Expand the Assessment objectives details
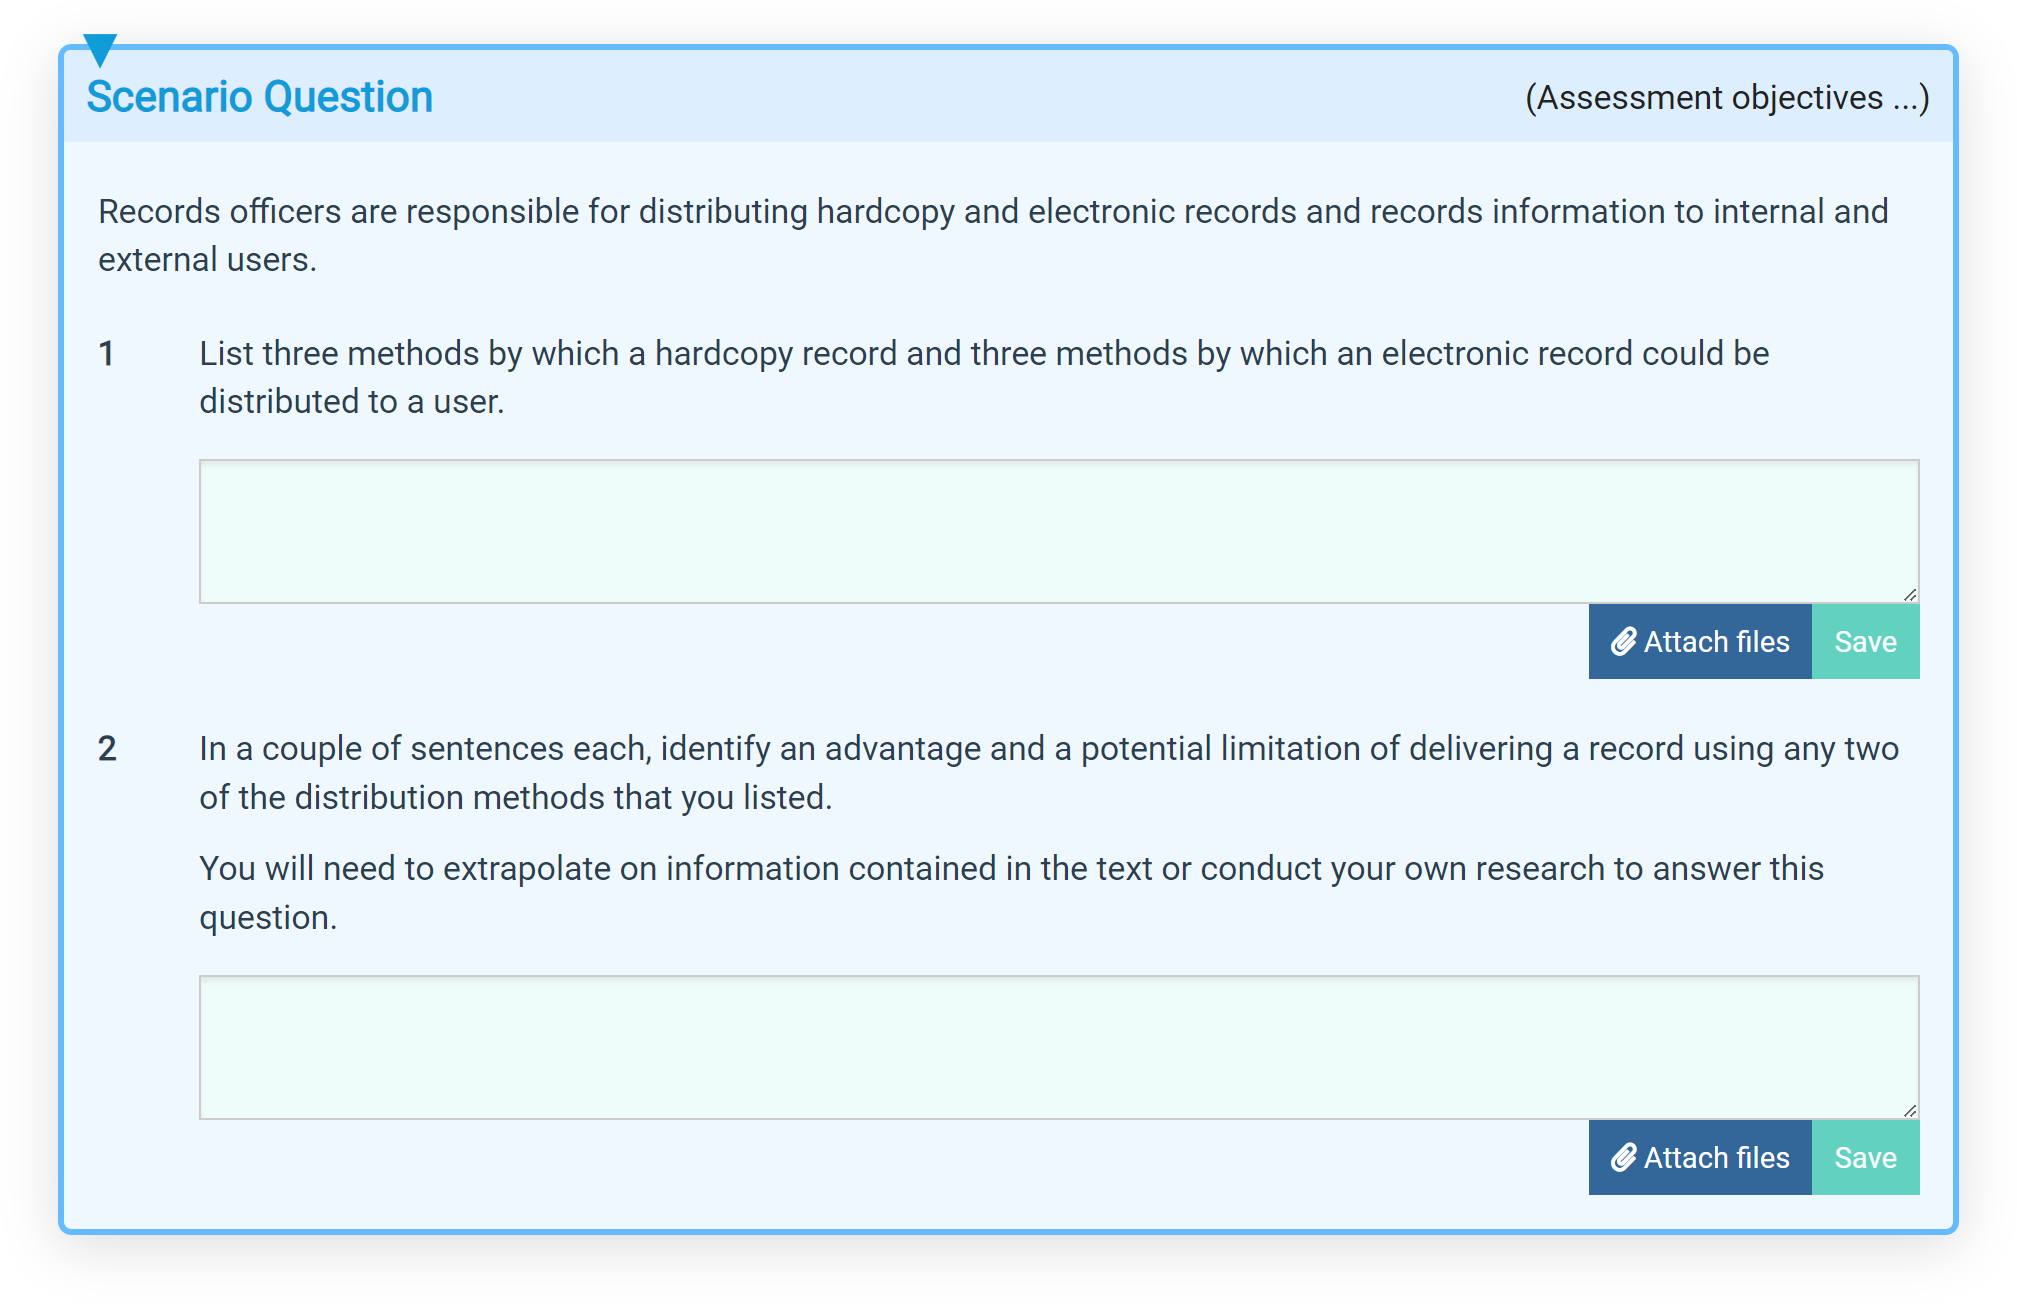The image size is (2017, 1304). pyautogui.click(x=1725, y=96)
